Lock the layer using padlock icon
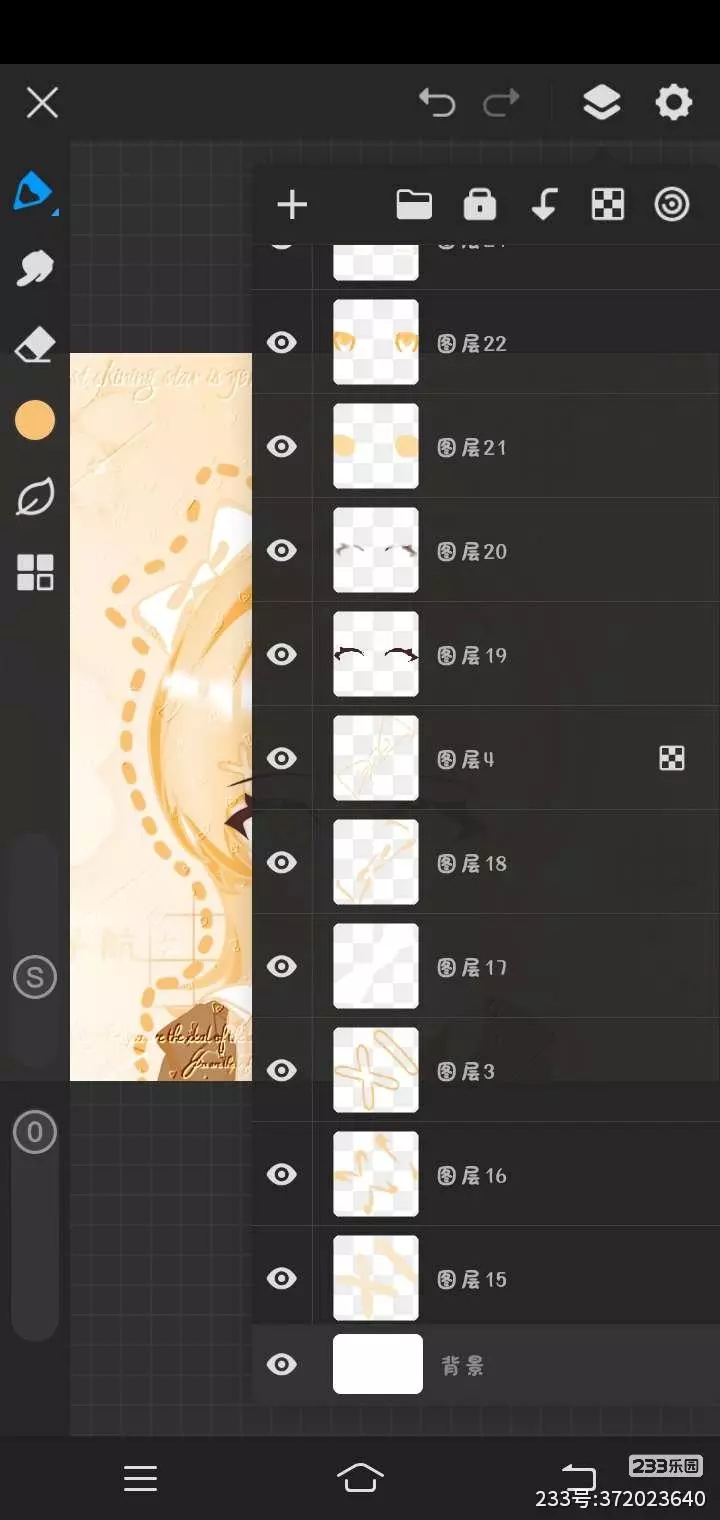 click(480, 205)
